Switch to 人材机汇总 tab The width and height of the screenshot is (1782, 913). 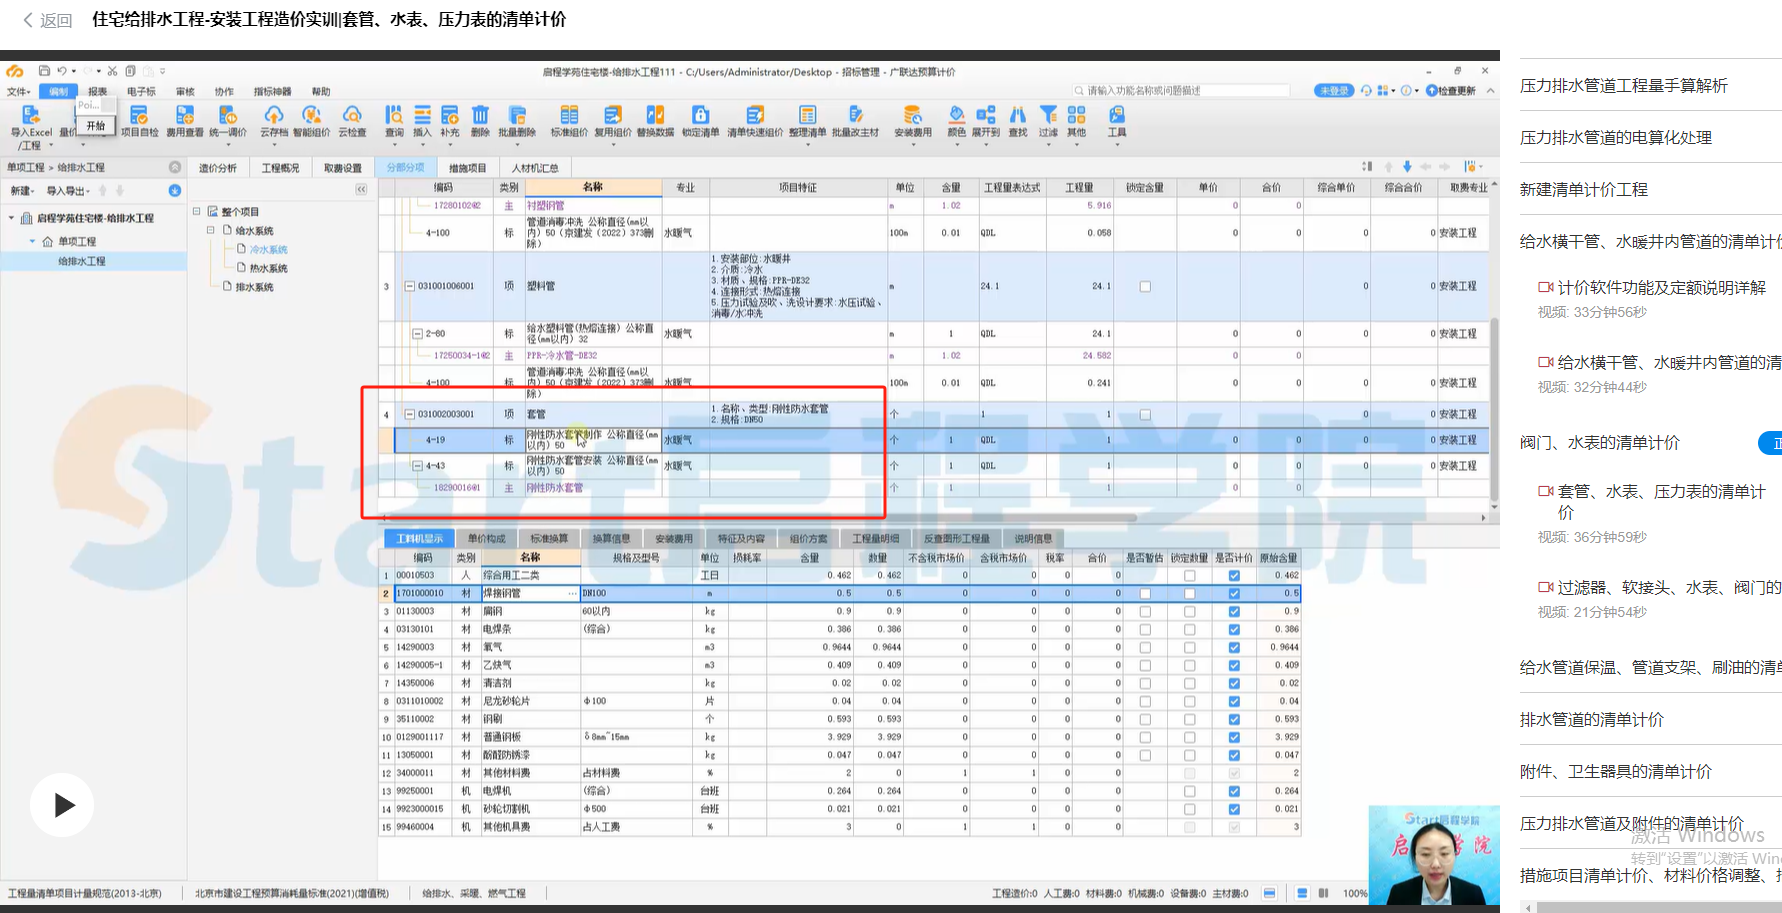(x=535, y=168)
